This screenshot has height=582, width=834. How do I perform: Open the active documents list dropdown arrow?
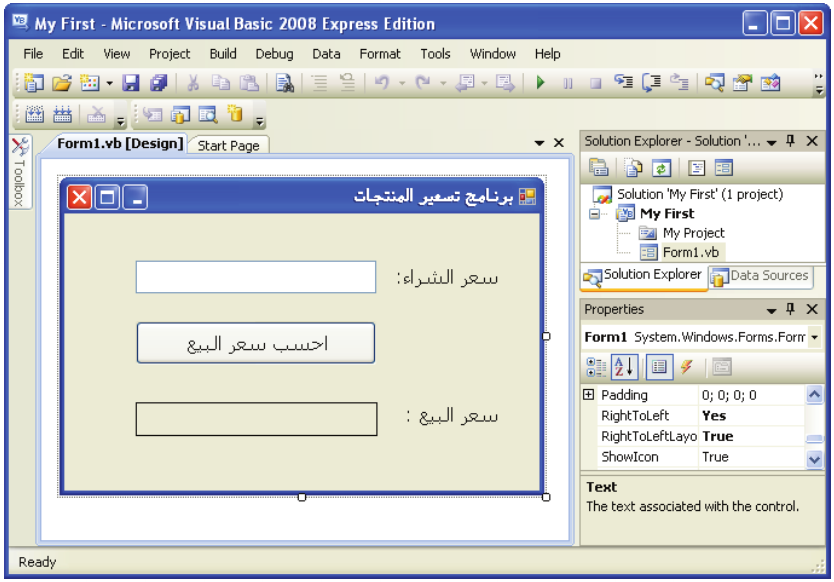pos(539,143)
